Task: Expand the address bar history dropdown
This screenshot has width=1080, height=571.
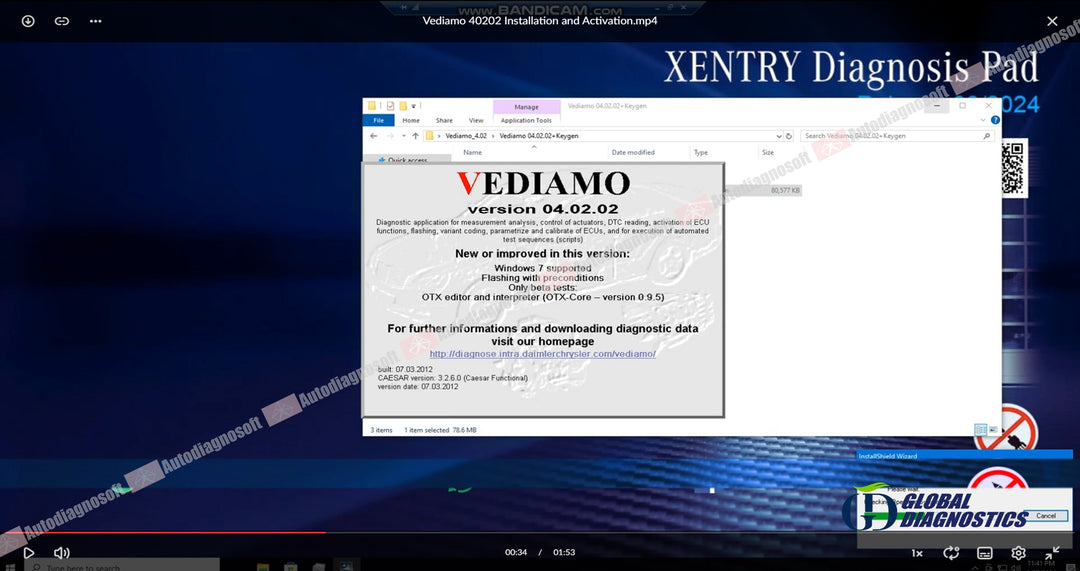Action: click(779, 136)
